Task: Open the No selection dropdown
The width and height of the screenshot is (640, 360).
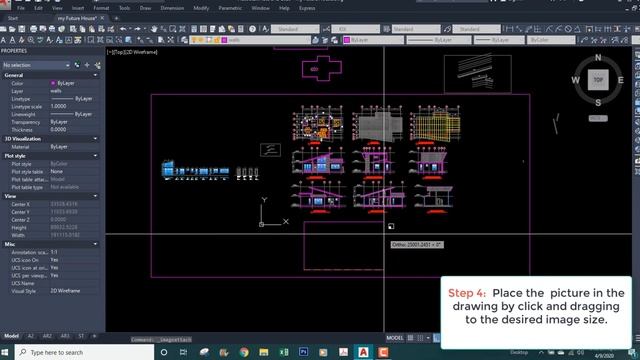Action: coord(36,65)
